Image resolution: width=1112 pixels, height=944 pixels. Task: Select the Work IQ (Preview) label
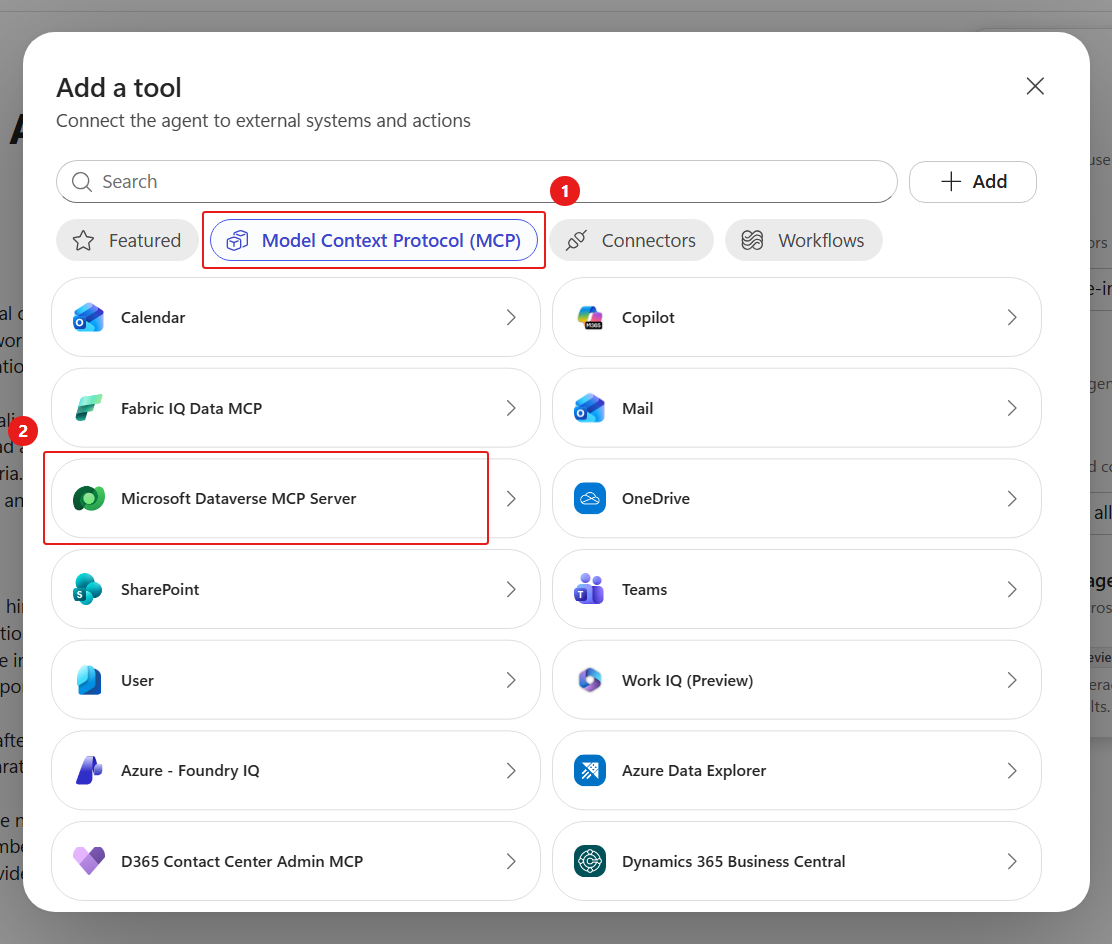[688, 680]
